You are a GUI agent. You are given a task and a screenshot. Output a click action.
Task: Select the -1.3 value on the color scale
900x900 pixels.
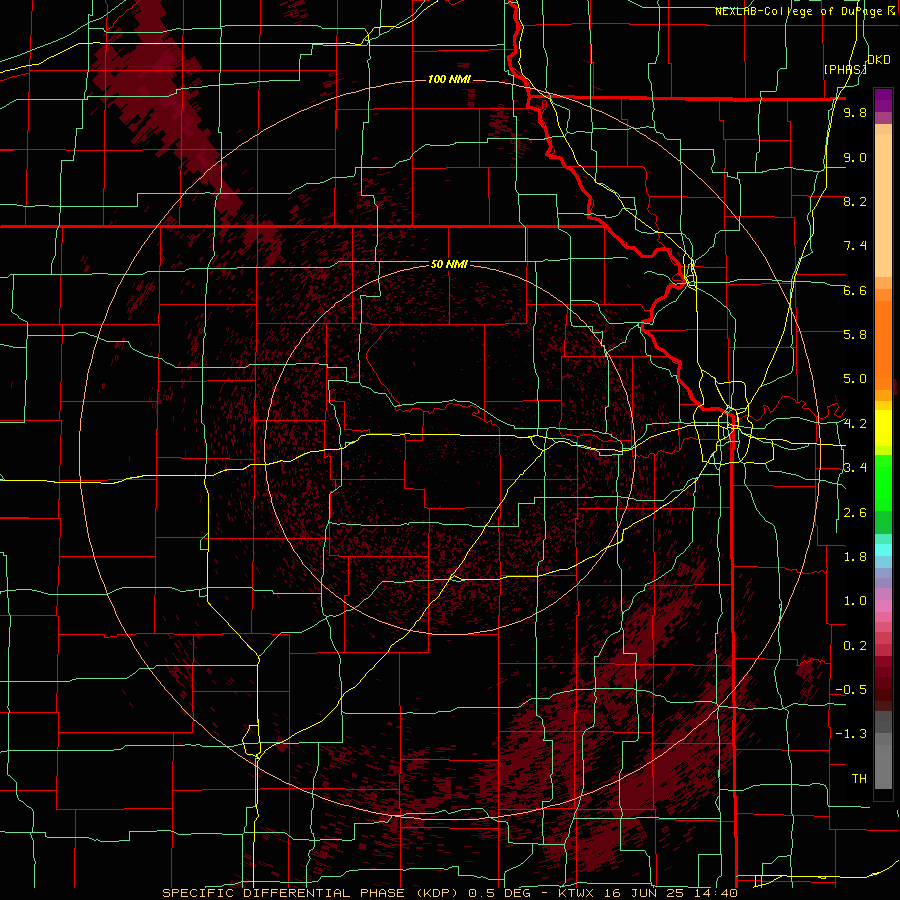(x=851, y=734)
